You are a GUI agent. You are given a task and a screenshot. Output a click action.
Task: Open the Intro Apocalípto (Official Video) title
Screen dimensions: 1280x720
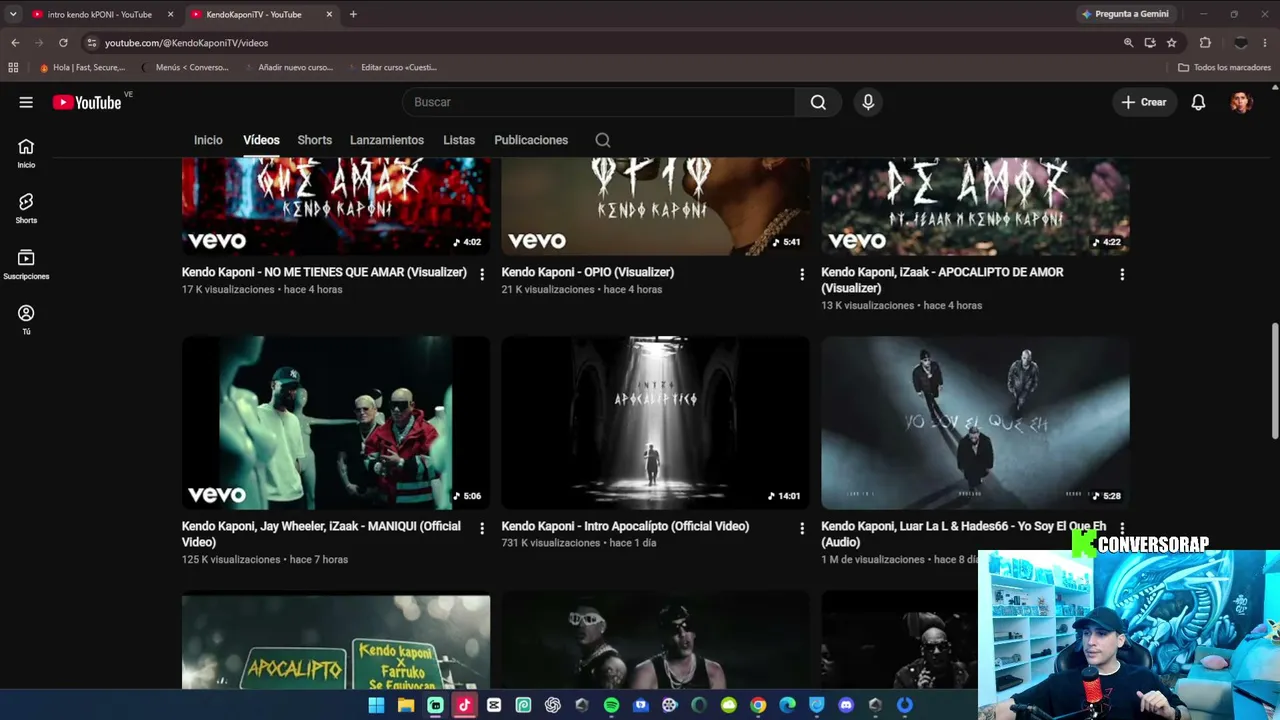(x=625, y=526)
